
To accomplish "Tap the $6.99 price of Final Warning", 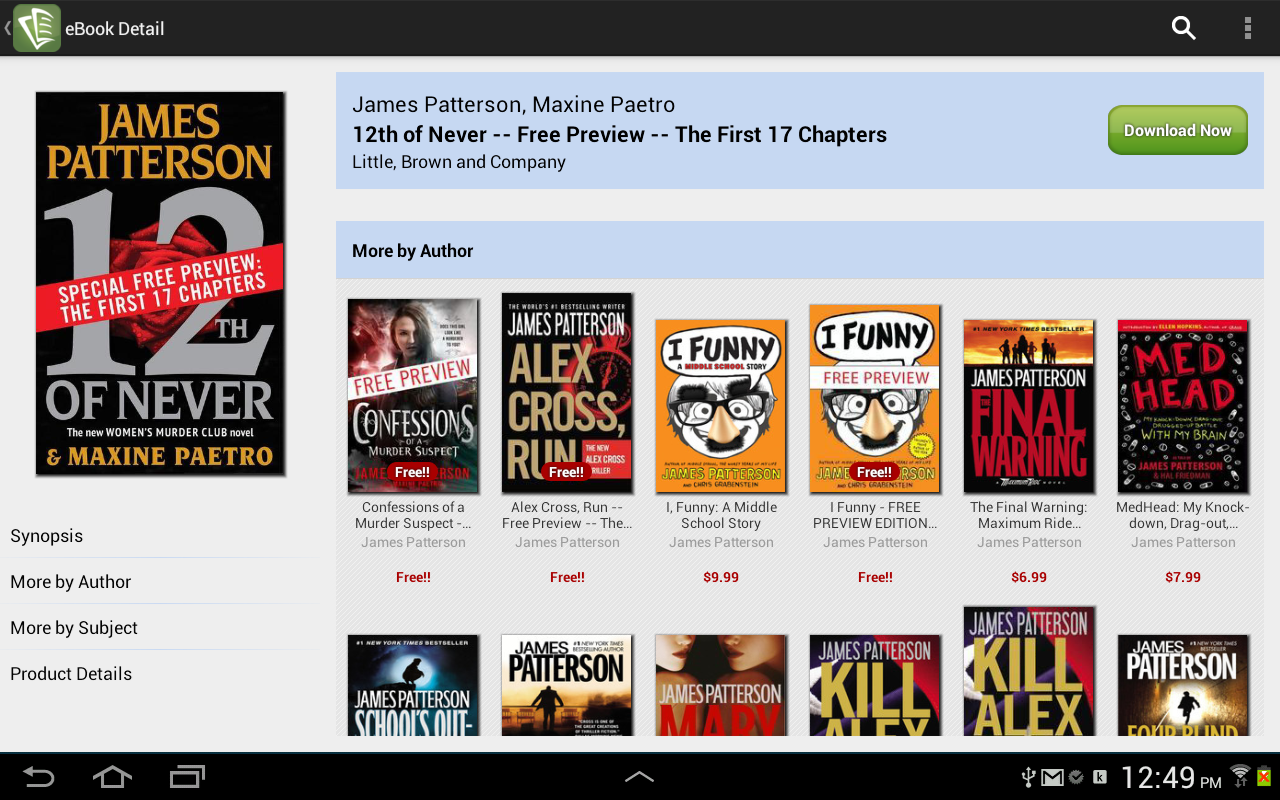I will point(1029,577).
